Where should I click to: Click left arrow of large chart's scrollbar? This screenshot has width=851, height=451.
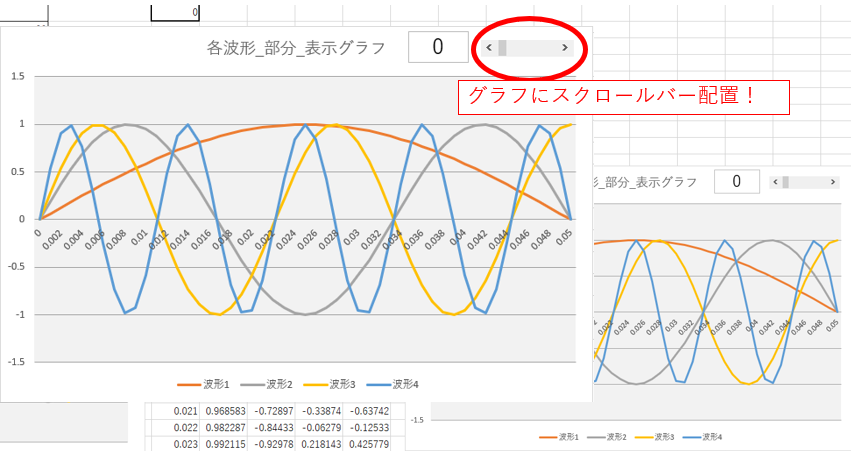coord(488,47)
